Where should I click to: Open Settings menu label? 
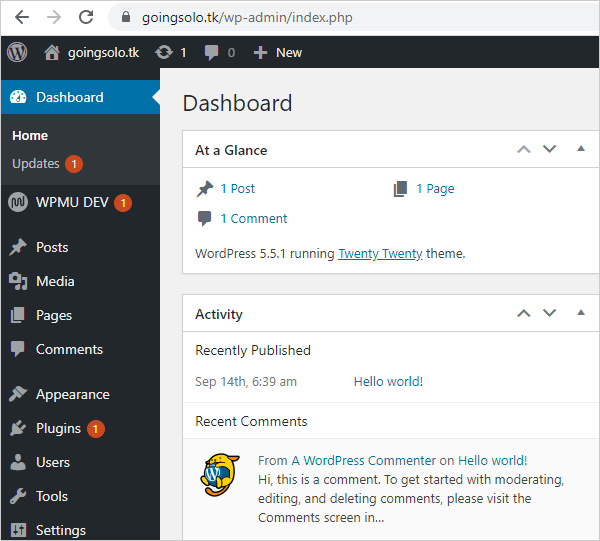click(x=61, y=531)
